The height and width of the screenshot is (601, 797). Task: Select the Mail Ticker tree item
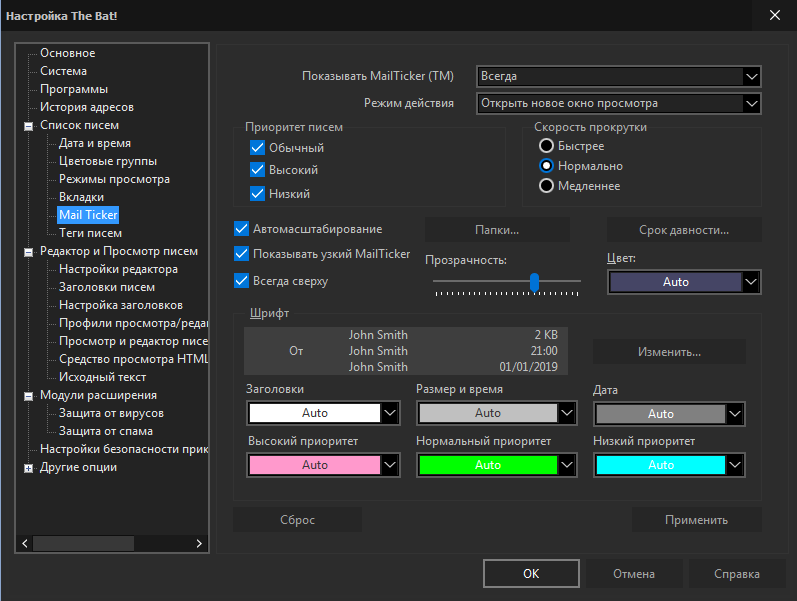click(x=88, y=215)
